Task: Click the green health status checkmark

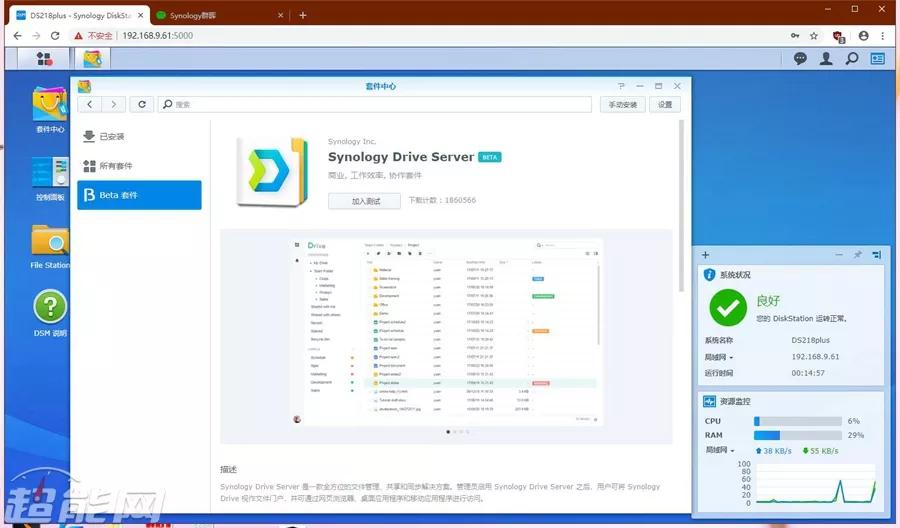Action: click(727, 308)
